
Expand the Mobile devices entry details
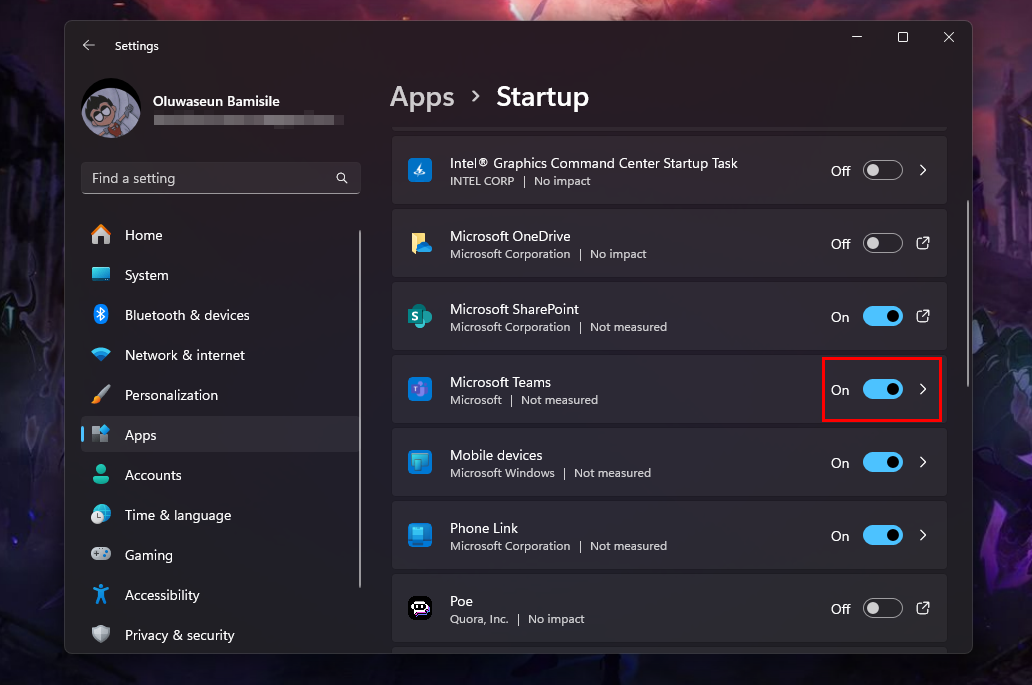point(922,462)
